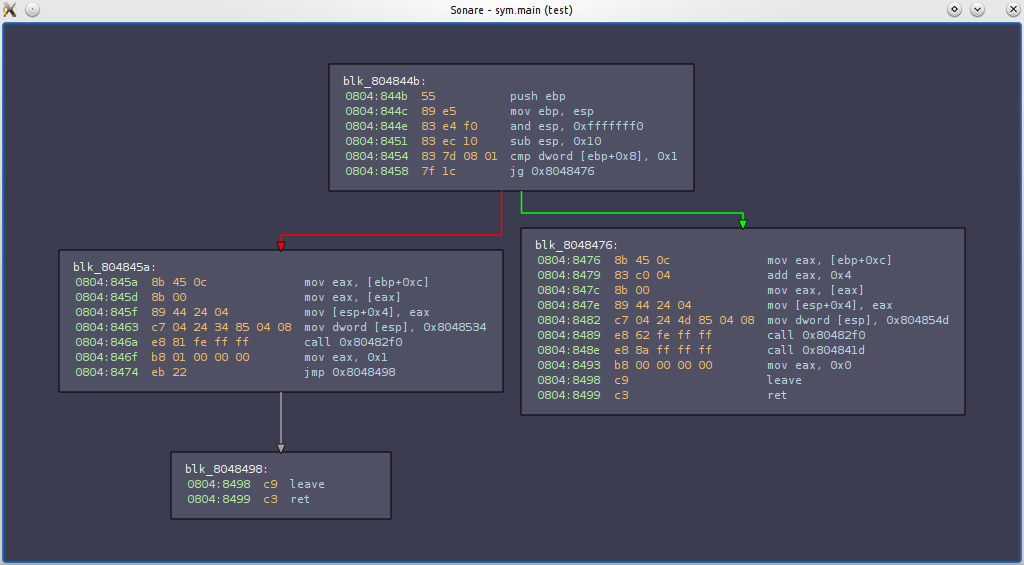Click the diamond restore window button
Image resolution: width=1024 pixels, height=565 pixels.
(955, 9)
